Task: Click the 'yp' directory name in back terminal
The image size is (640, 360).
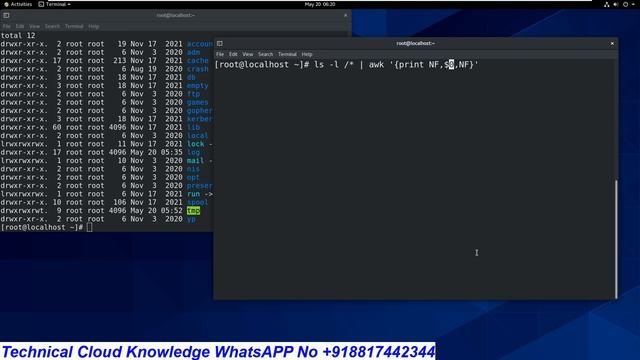Action: pos(191,219)
